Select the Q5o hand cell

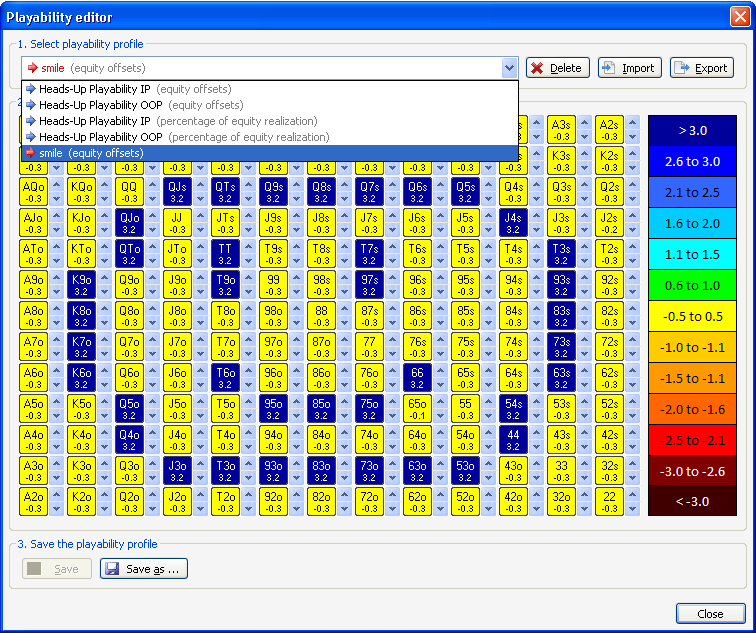pos(129,409)
